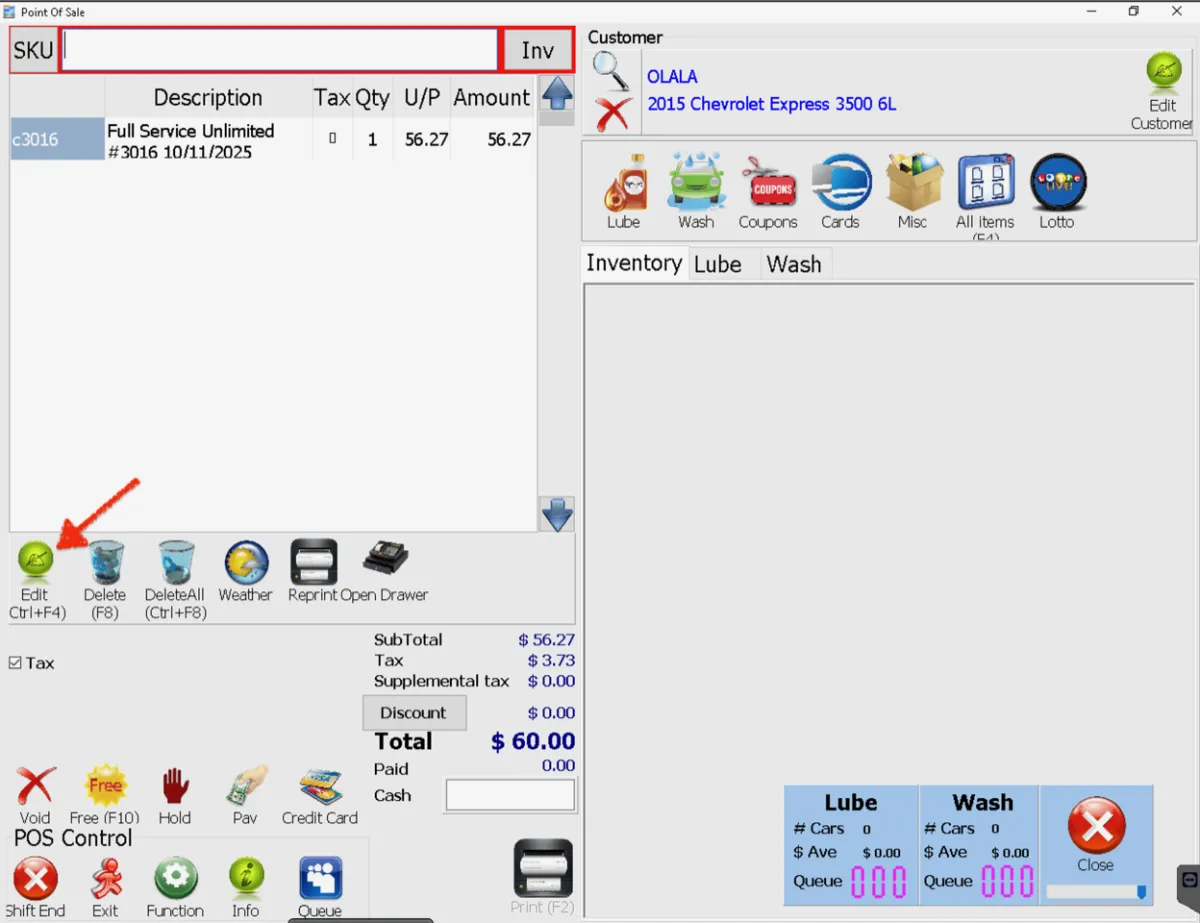
Task: Click the Amount column header
Action: [491, 97]
